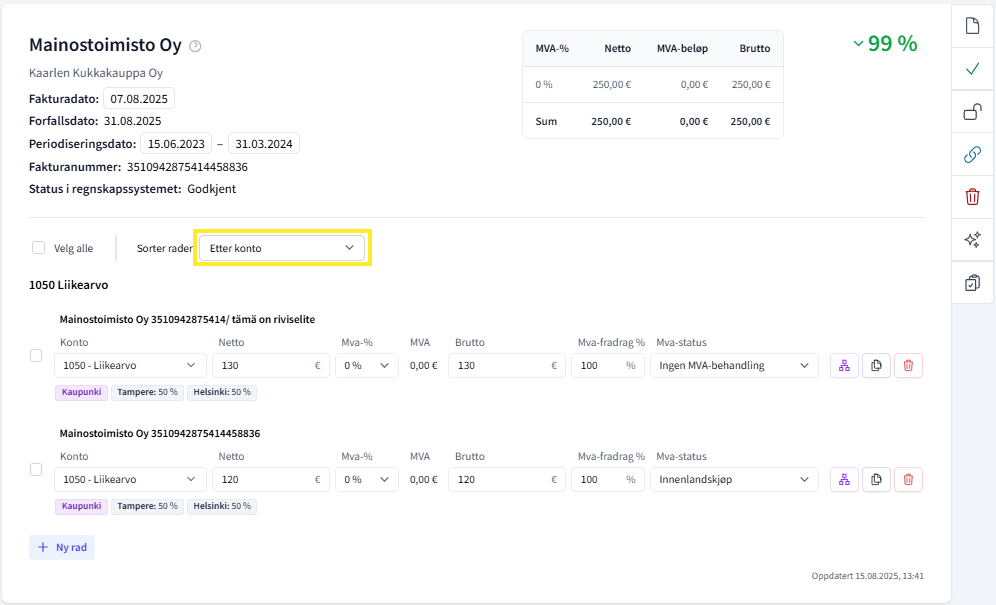The height and width of the screenshot is (605, 996).
Task: Click the Ny rad button
Action: [x=62, y=547]
